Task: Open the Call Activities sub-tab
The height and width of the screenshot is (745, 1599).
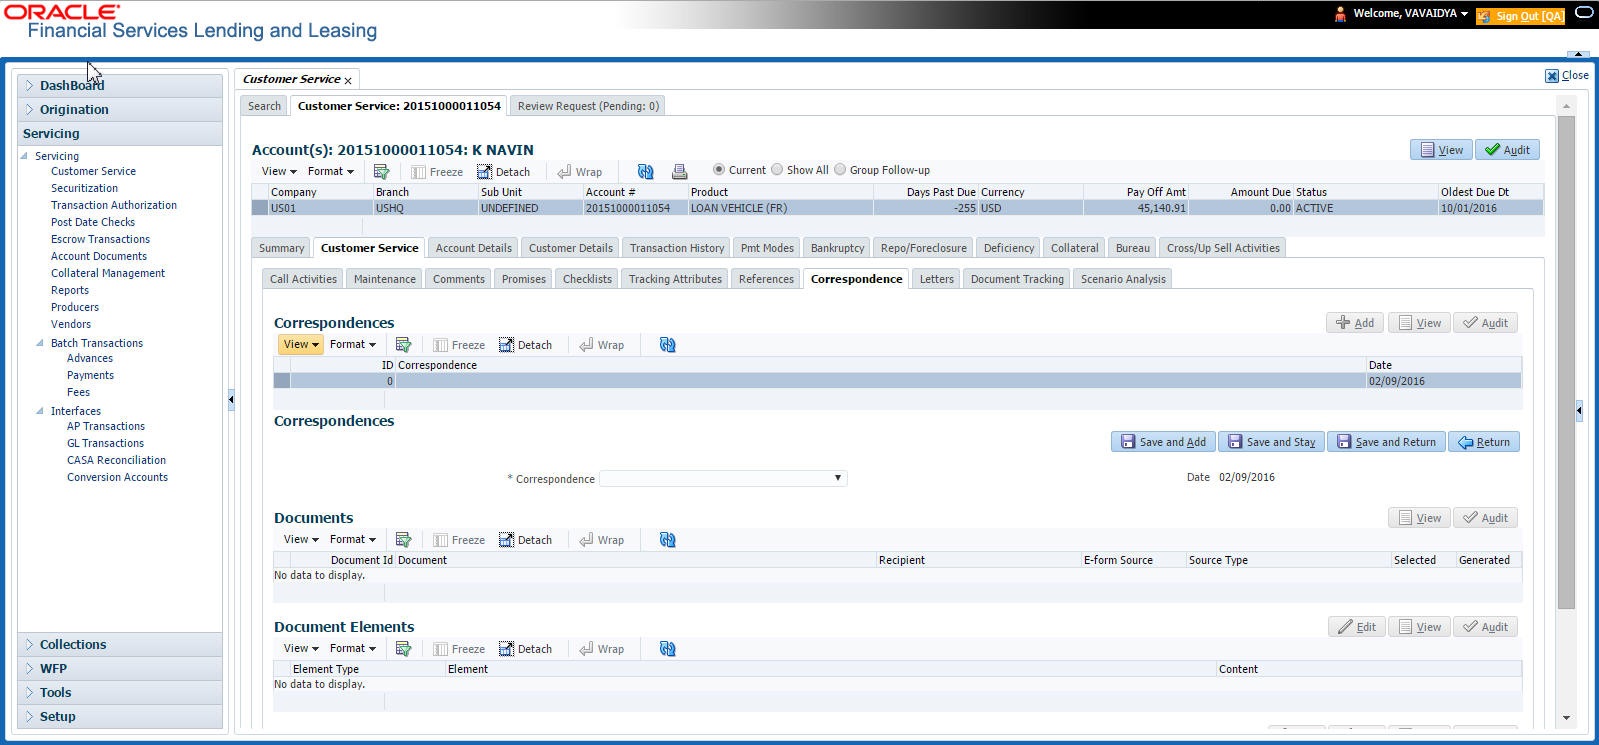Action: (303, 279)
